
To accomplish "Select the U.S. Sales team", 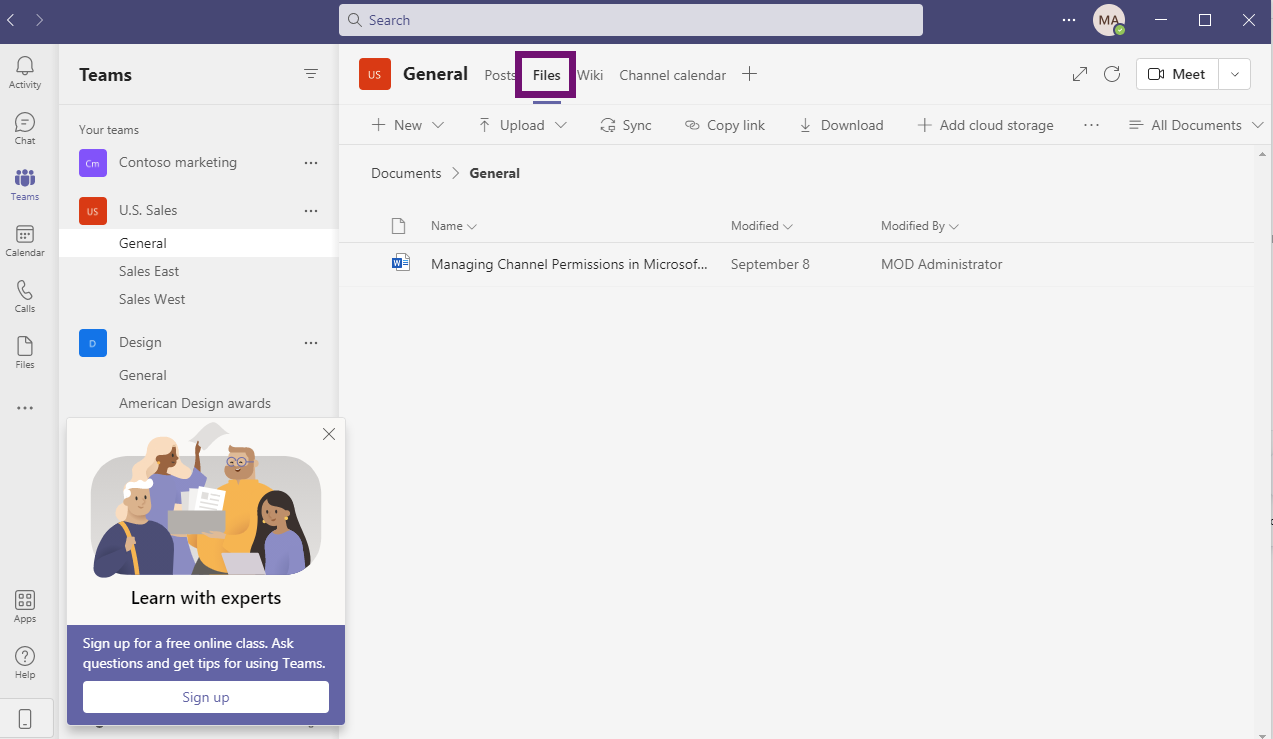I will (148, 210).
